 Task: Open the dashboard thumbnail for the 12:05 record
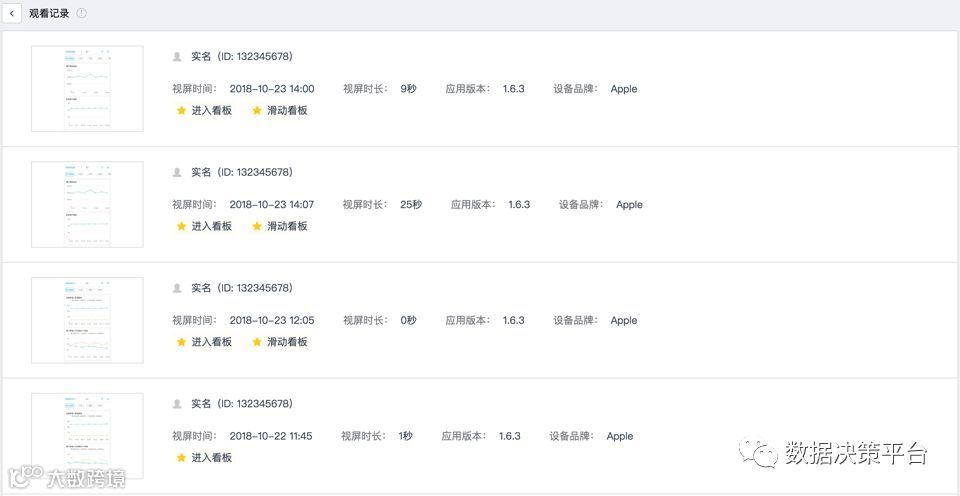[87, 320]
